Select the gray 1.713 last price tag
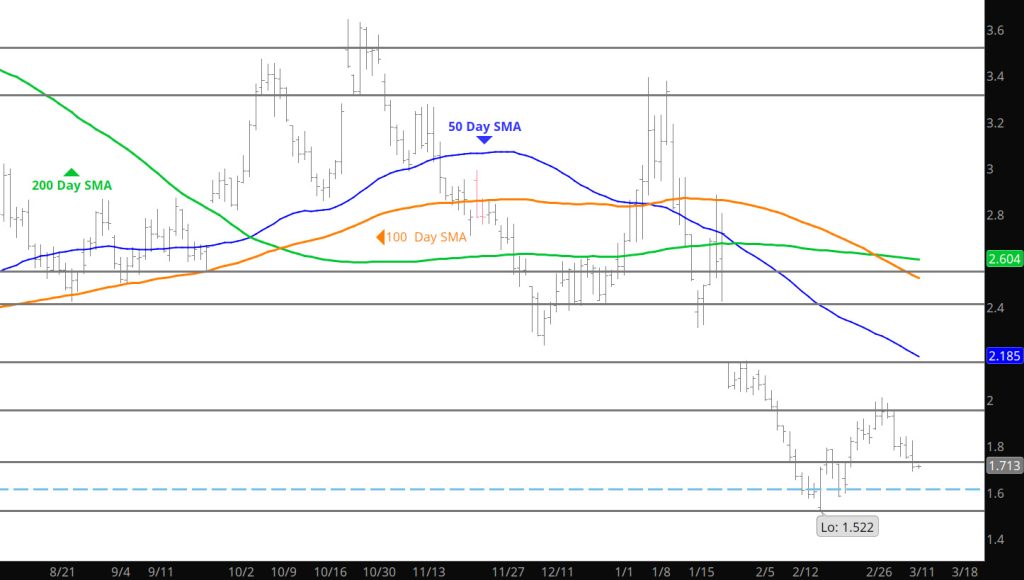 [x=1003, y=465]
